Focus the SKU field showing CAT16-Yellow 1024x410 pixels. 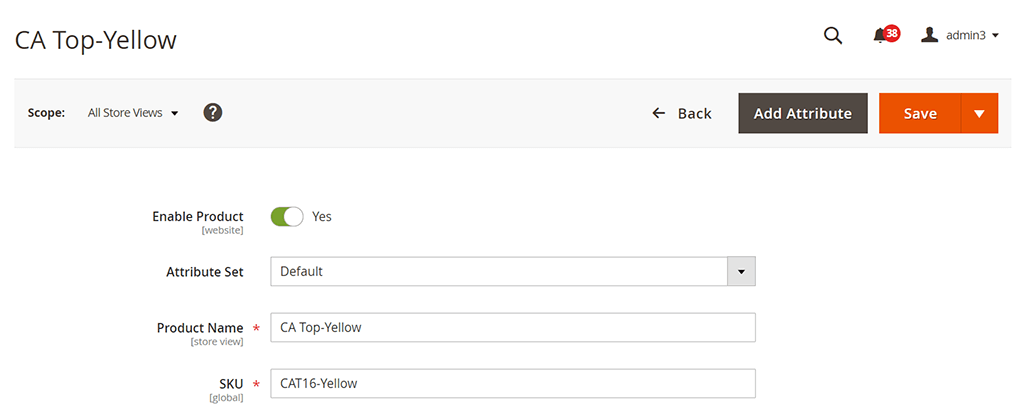point(513,383)
